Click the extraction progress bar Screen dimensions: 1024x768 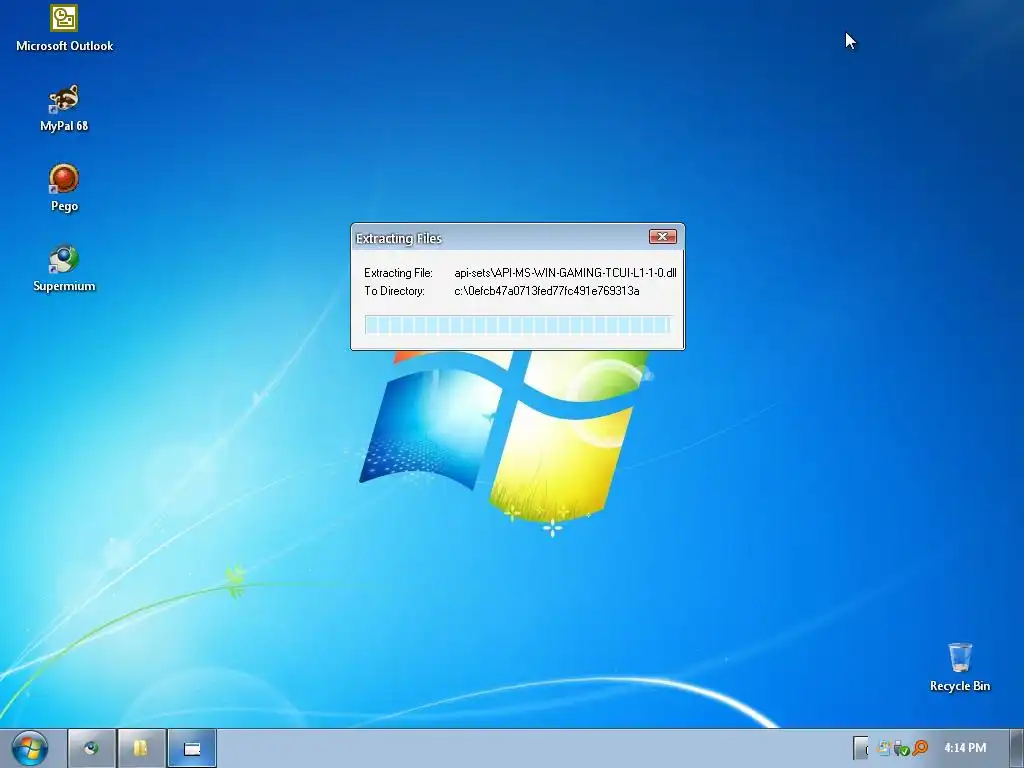click(x=518, y=325)
